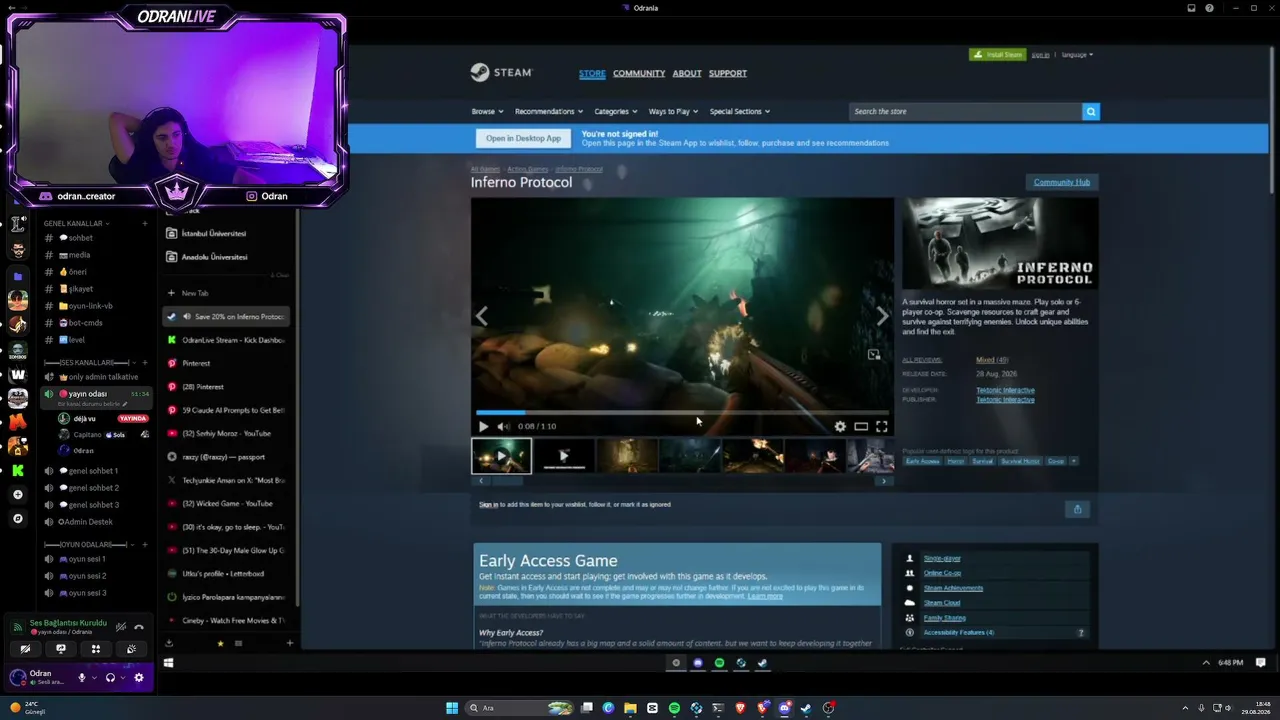Click the Early Access tag
The image size is (1280, 720).
(x=922, y=461)
